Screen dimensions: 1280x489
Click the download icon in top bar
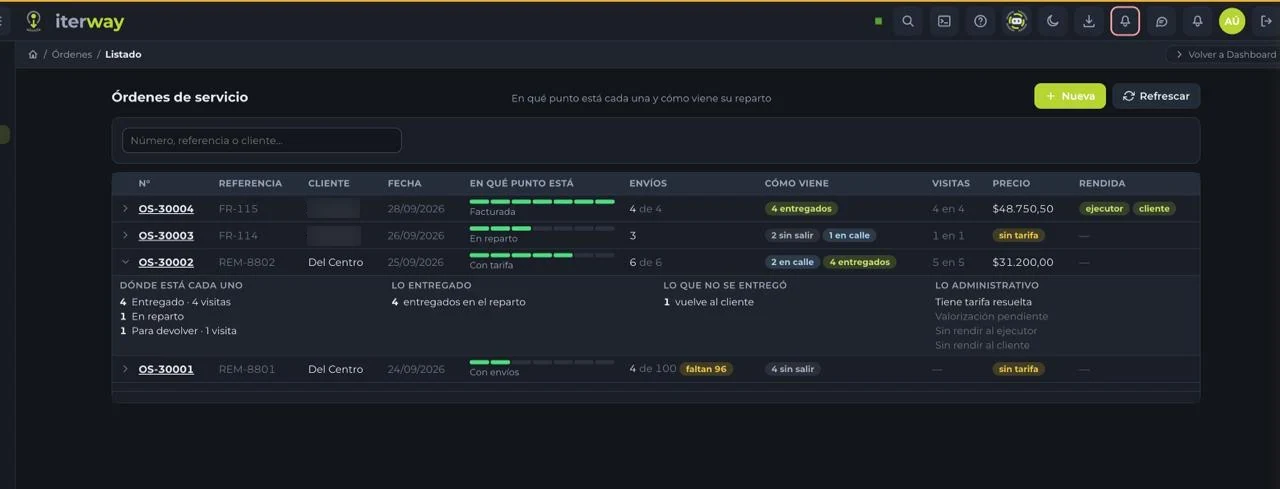tap(1089, 21)
